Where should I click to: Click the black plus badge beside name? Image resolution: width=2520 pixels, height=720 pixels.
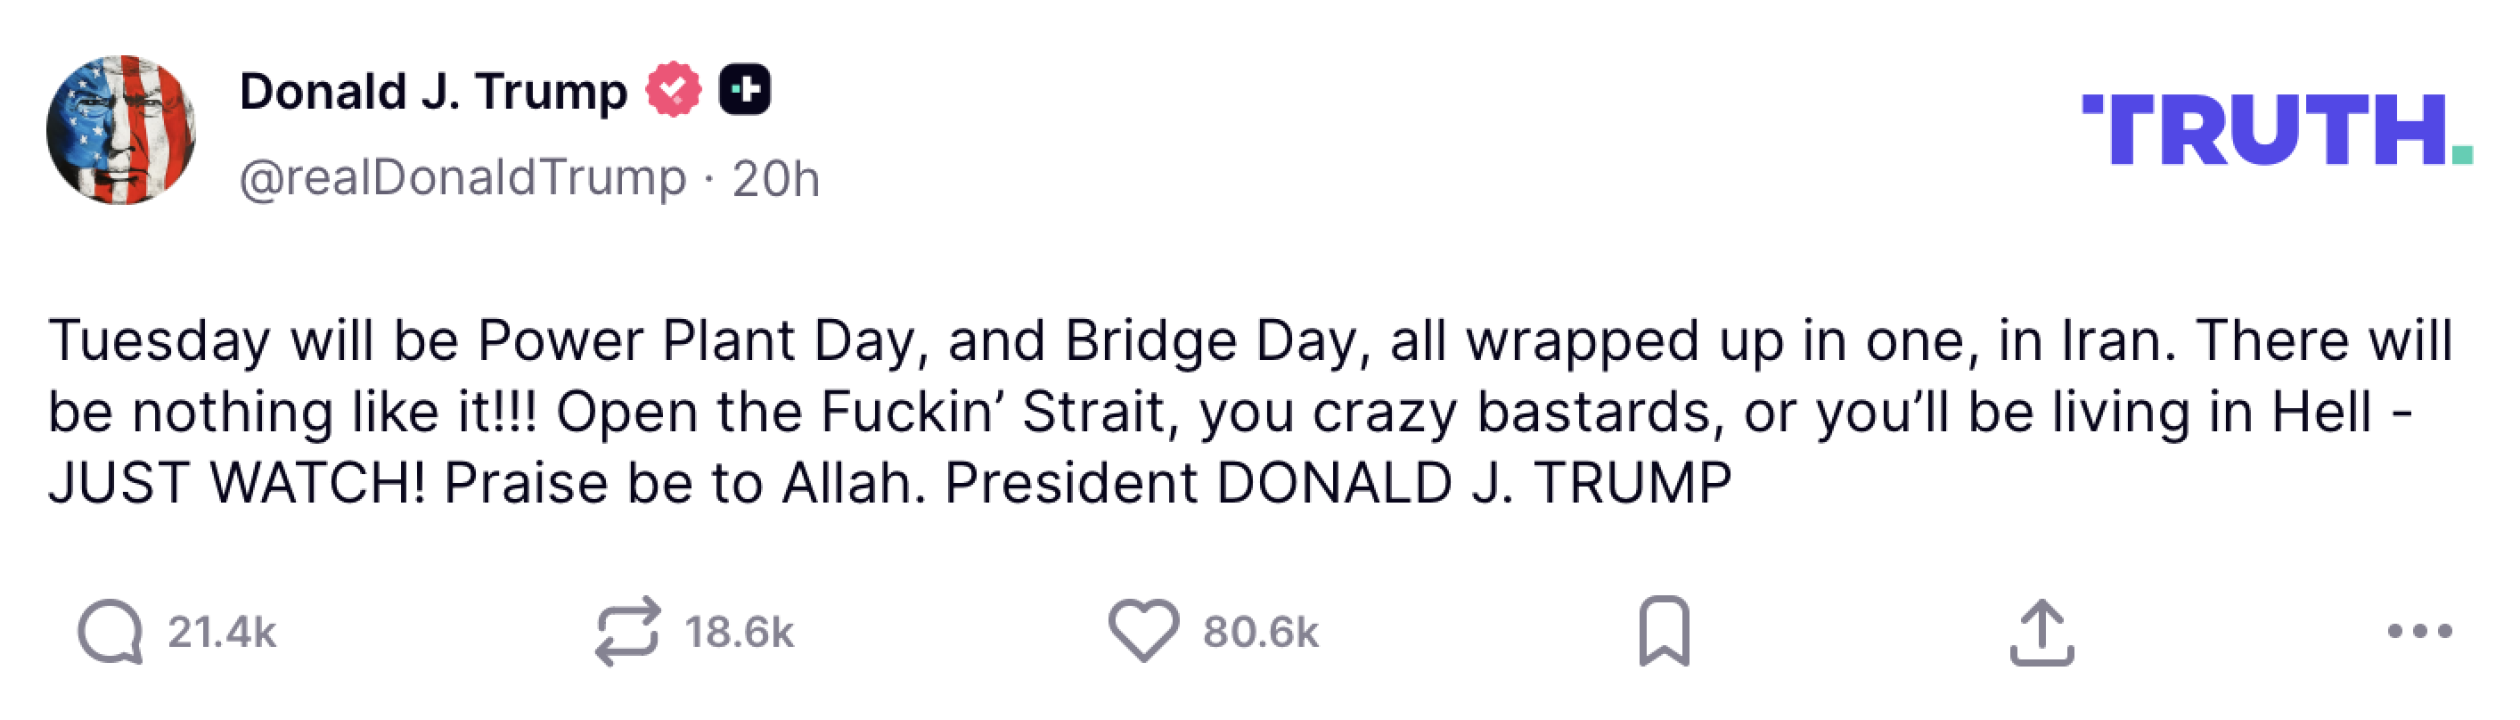pos(745,90)
